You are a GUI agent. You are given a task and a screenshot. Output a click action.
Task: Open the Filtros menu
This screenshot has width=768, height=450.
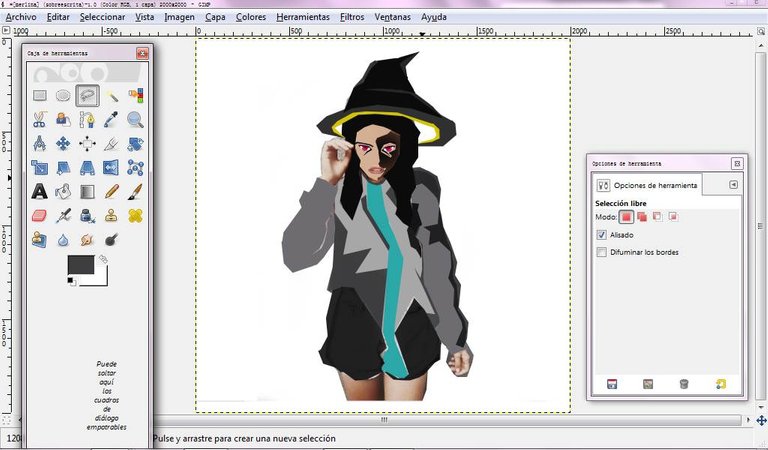coord(352,17)
